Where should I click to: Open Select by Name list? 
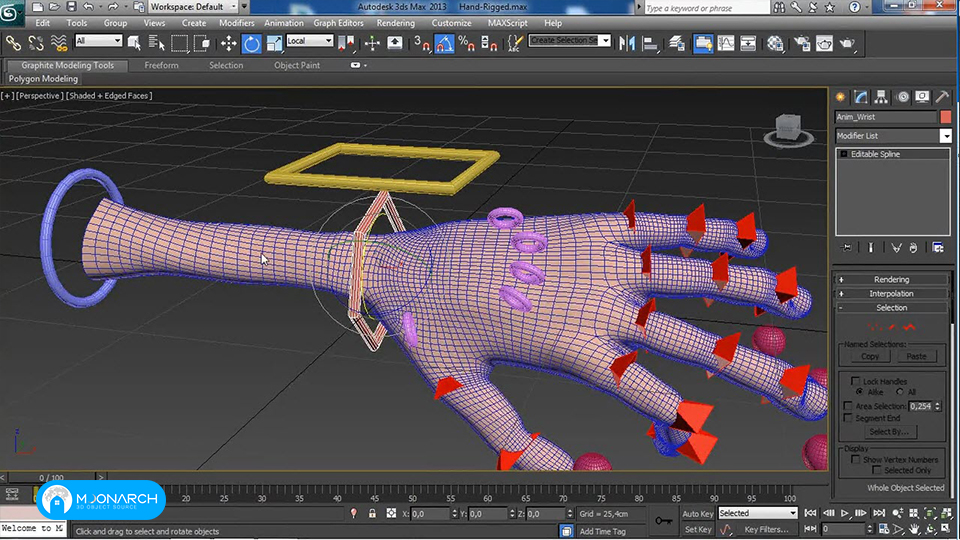point(156,43)
